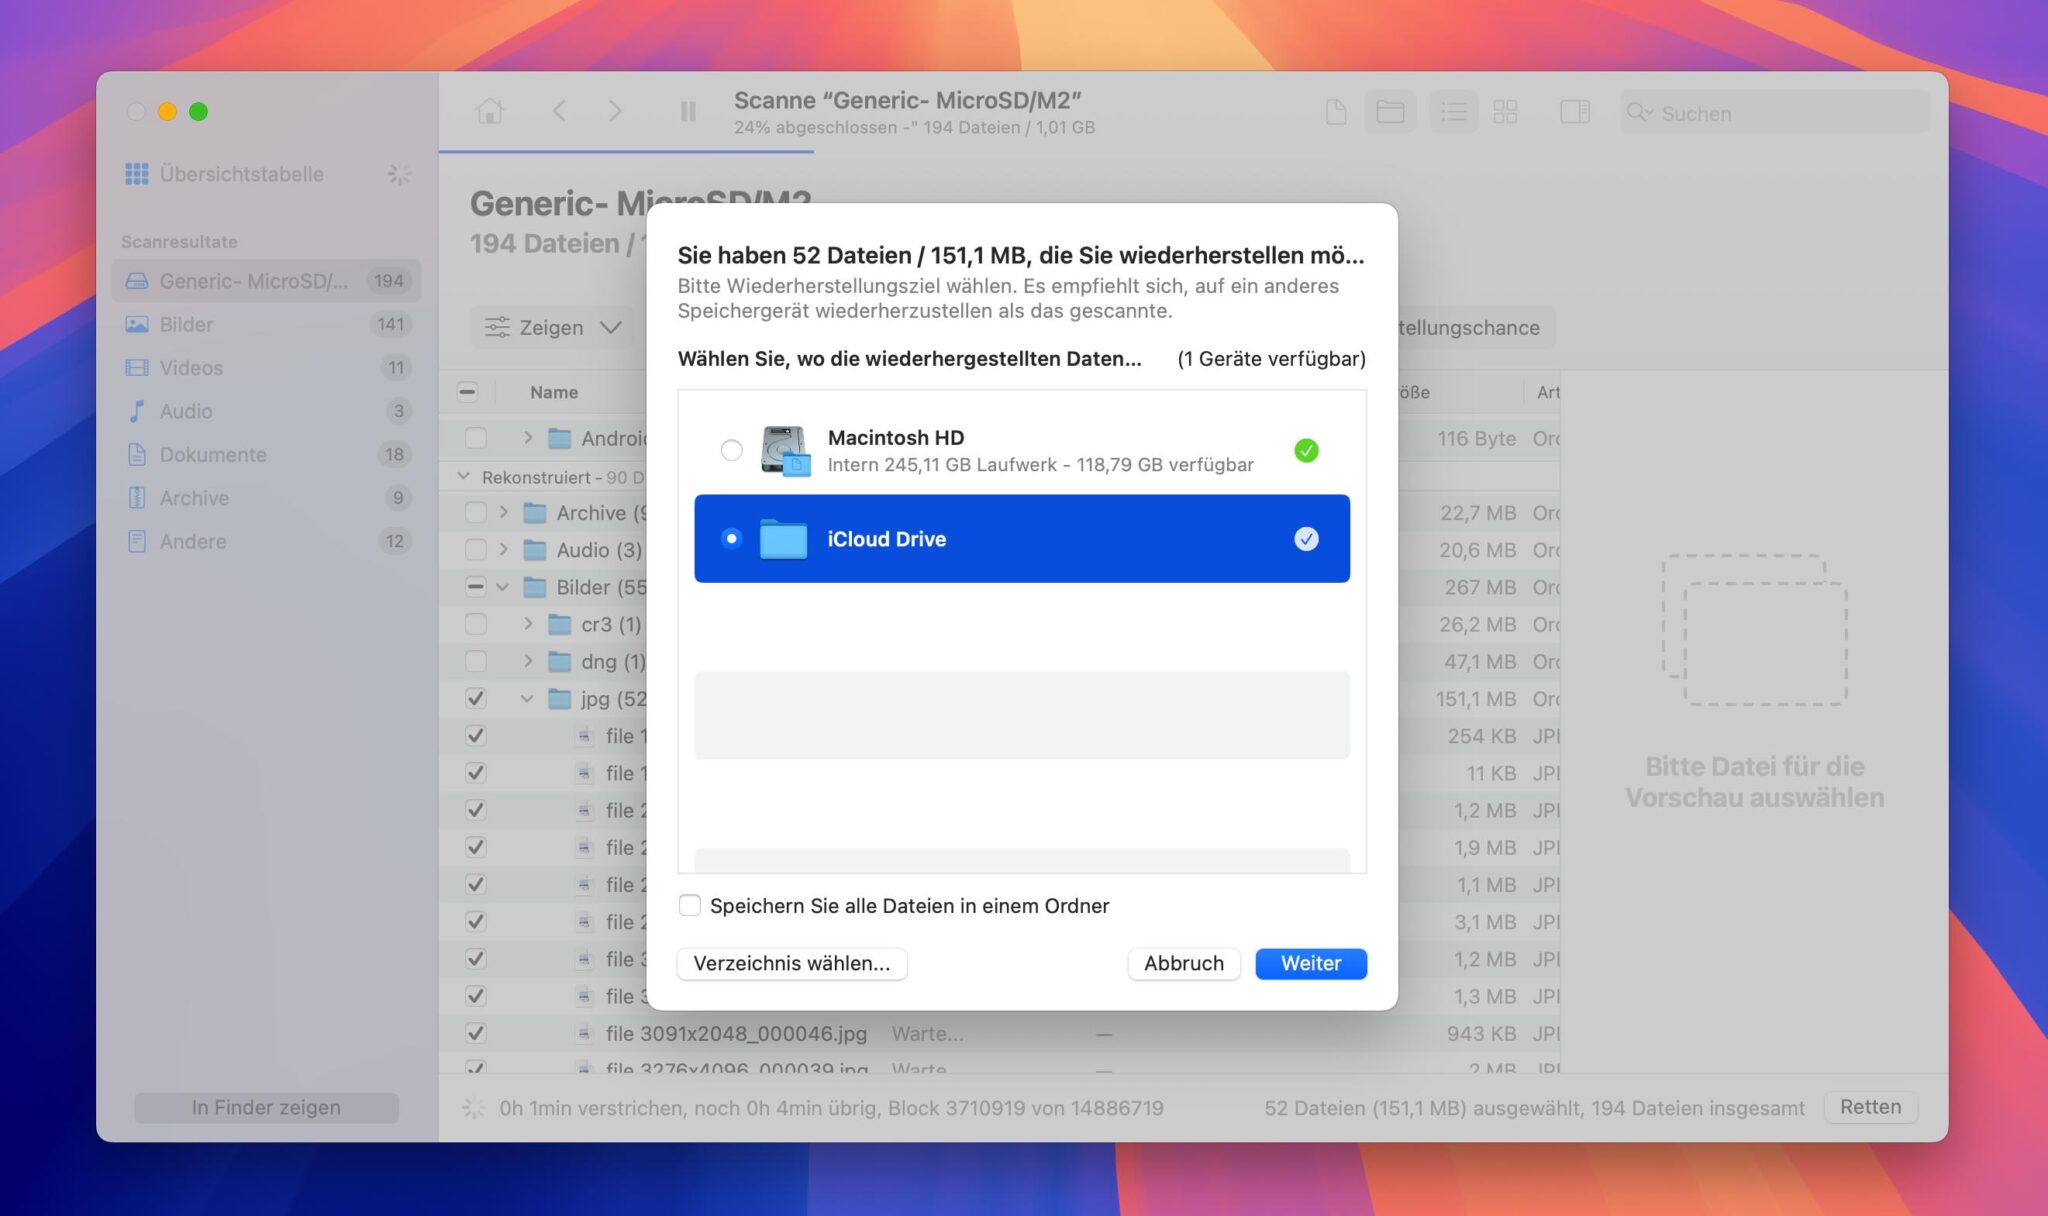Image resolution: width=2048 pixels, height=1216 pixels.
Task: Switch to folder view icon in toolbar
Action: [1390, 112]
